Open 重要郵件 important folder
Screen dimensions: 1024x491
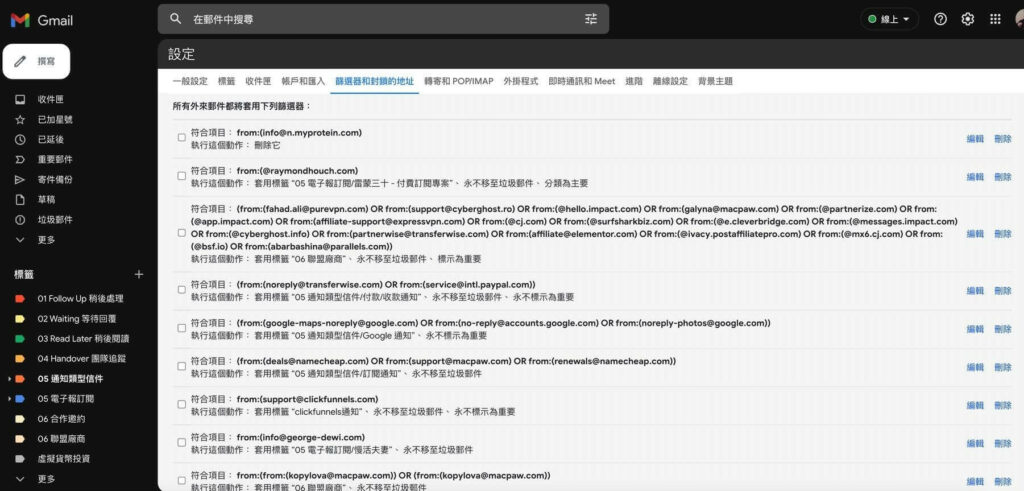[55, 159]
